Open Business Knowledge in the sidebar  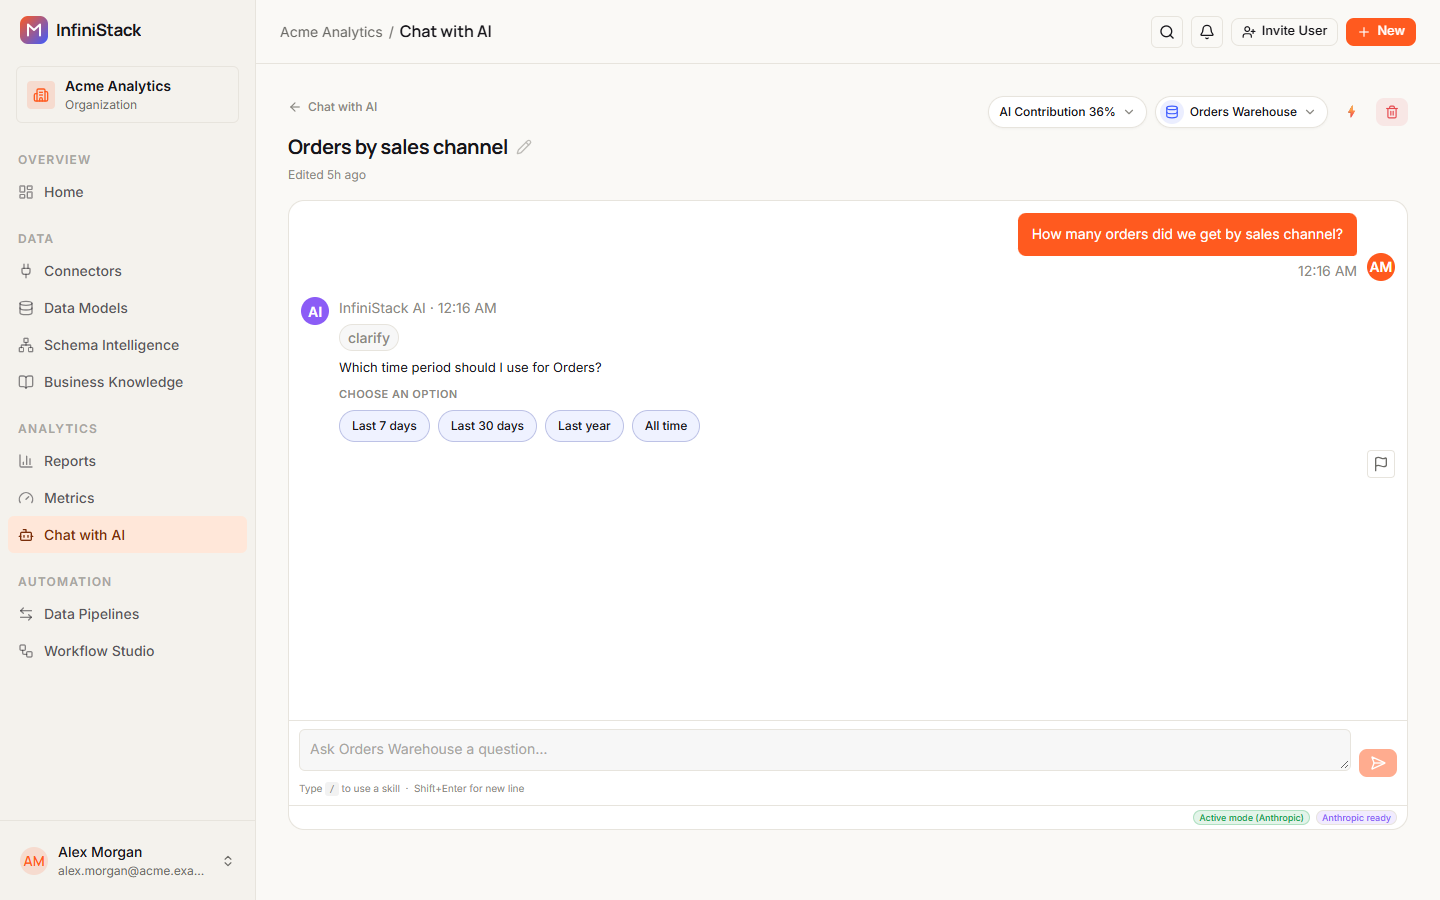[x=127, y=382]
